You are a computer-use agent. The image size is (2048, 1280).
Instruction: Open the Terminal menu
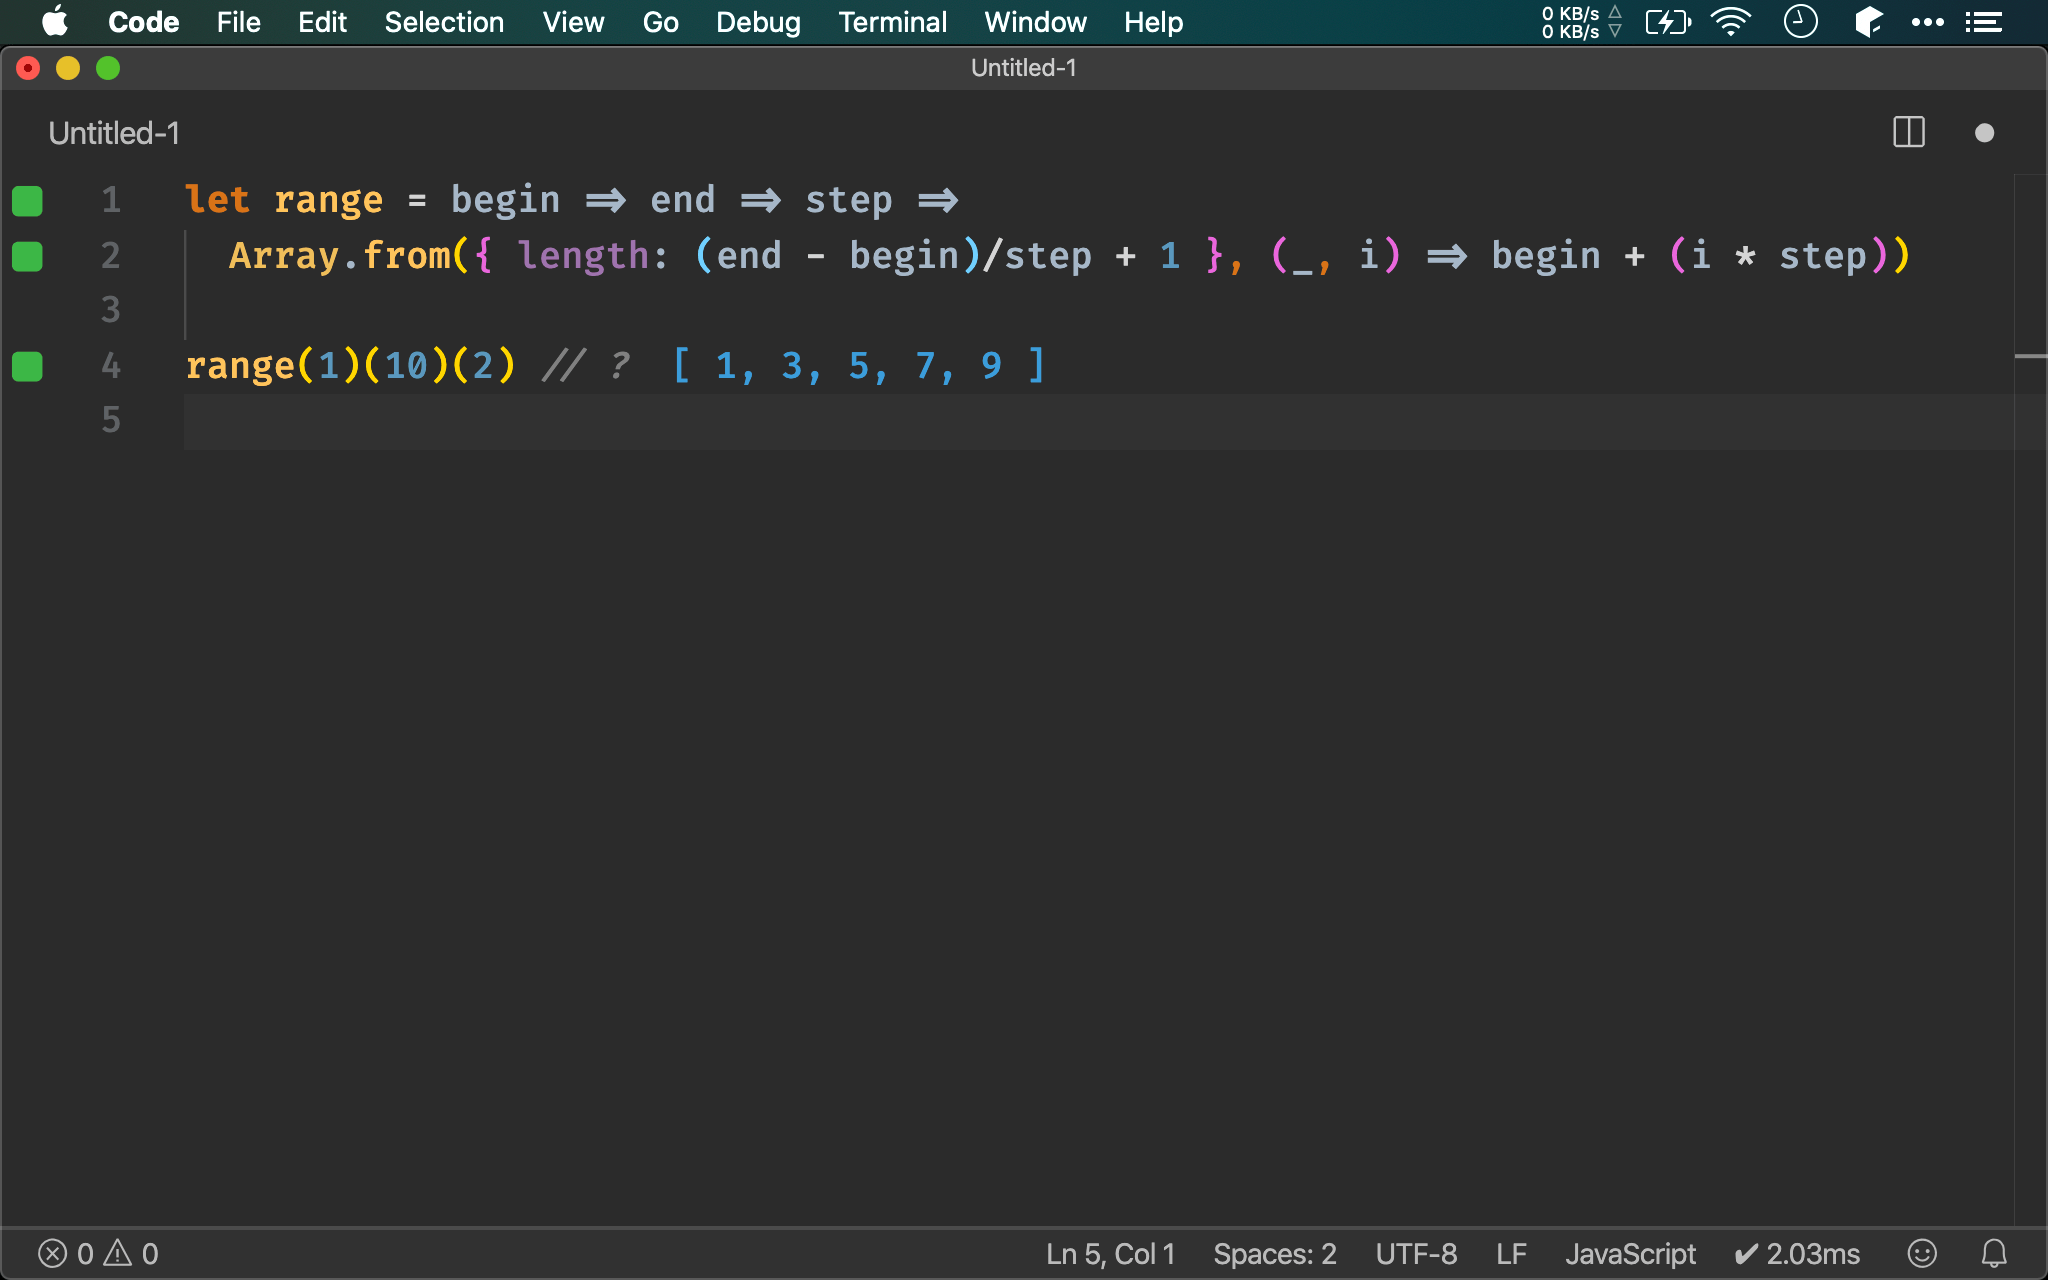coord(892,22)
